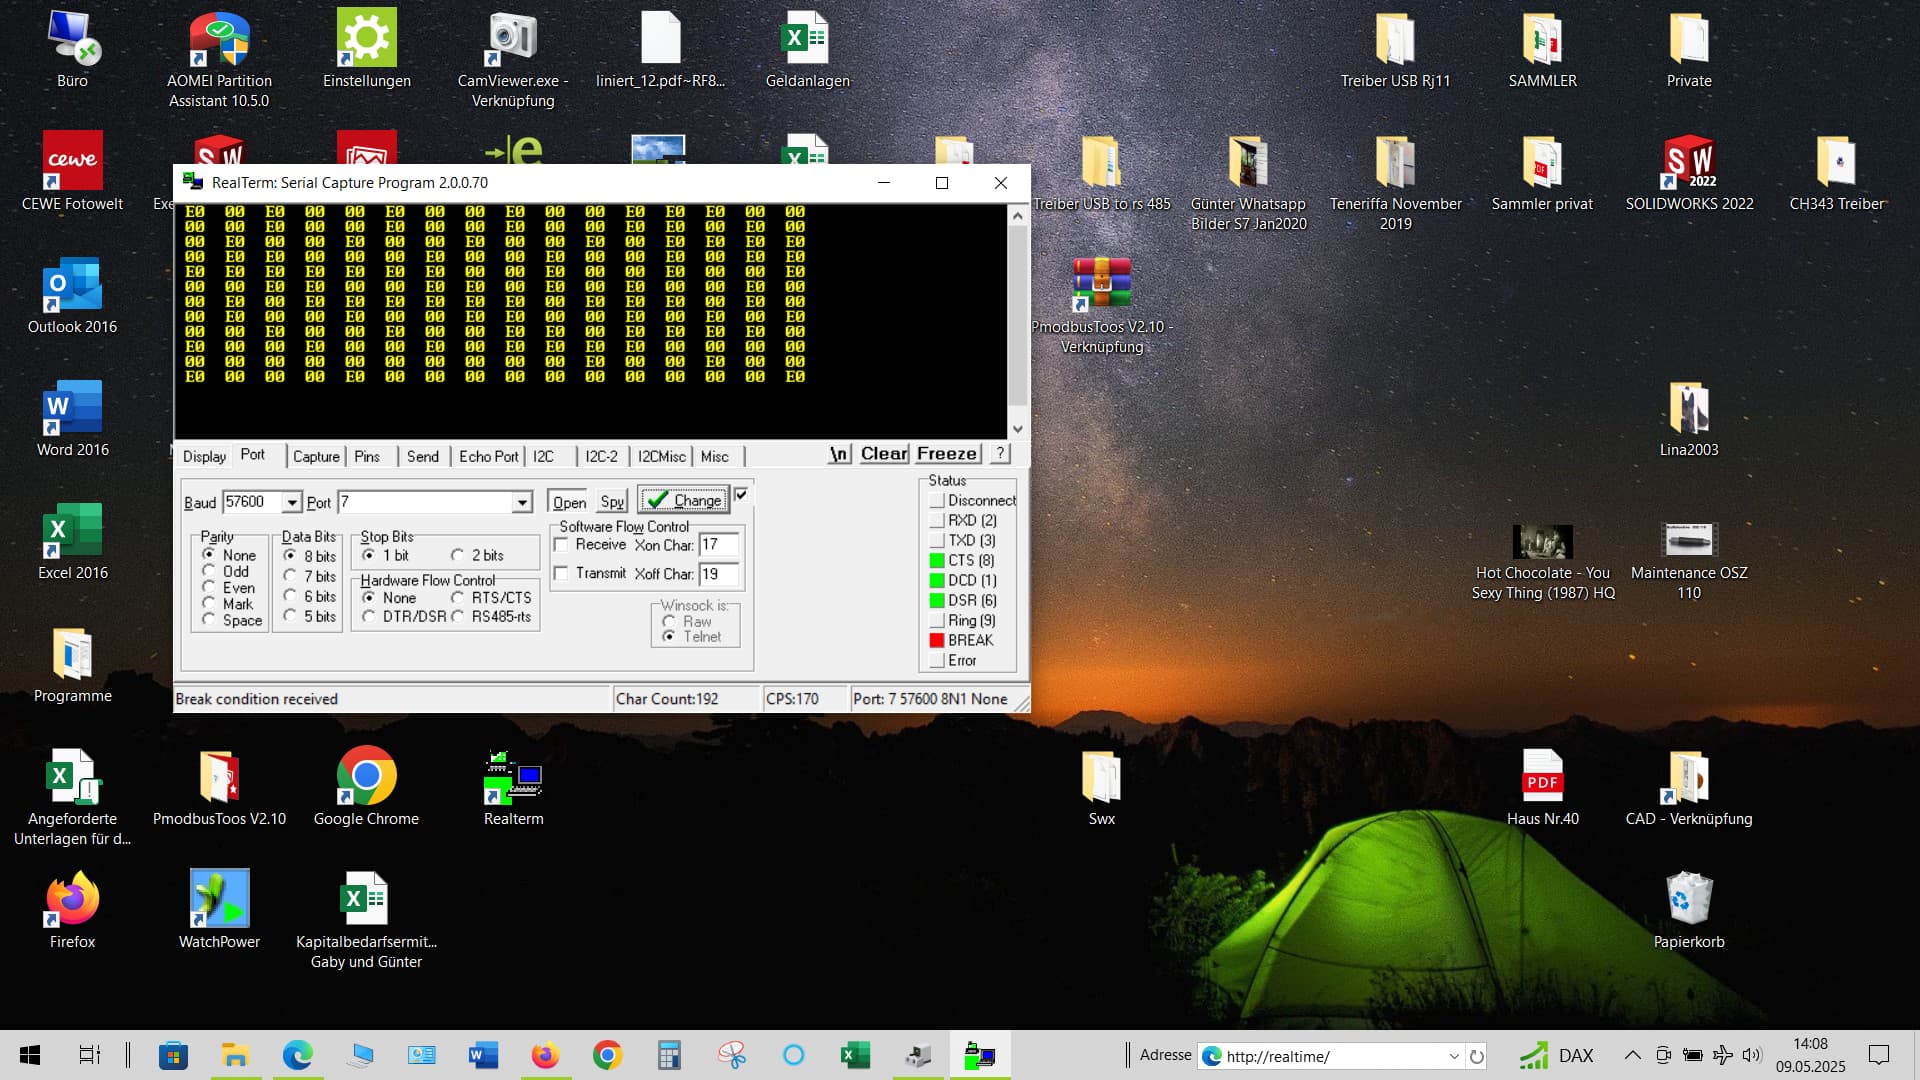Click in the Xon Char field
Viewport: 1920px width, 1080px height.
point(718,544)
